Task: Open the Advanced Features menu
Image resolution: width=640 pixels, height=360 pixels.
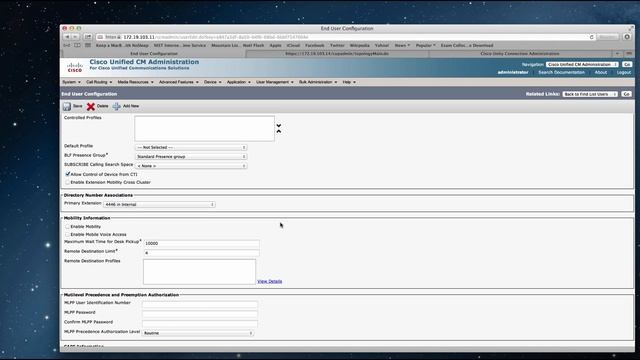Action: click(179, 82)
